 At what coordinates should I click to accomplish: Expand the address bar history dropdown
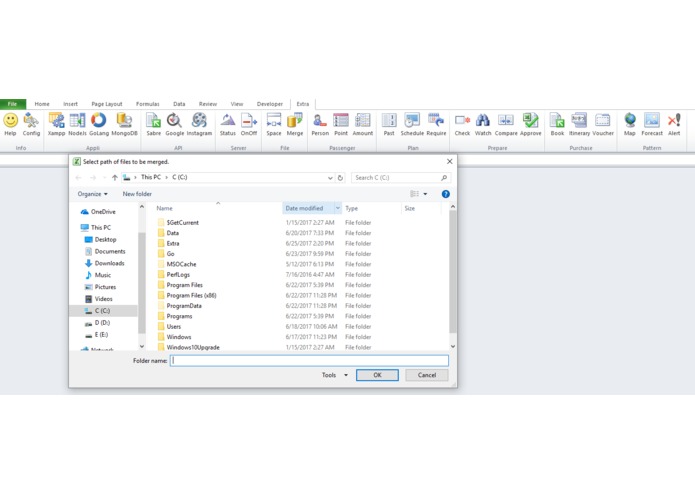[x=330, y=178]
